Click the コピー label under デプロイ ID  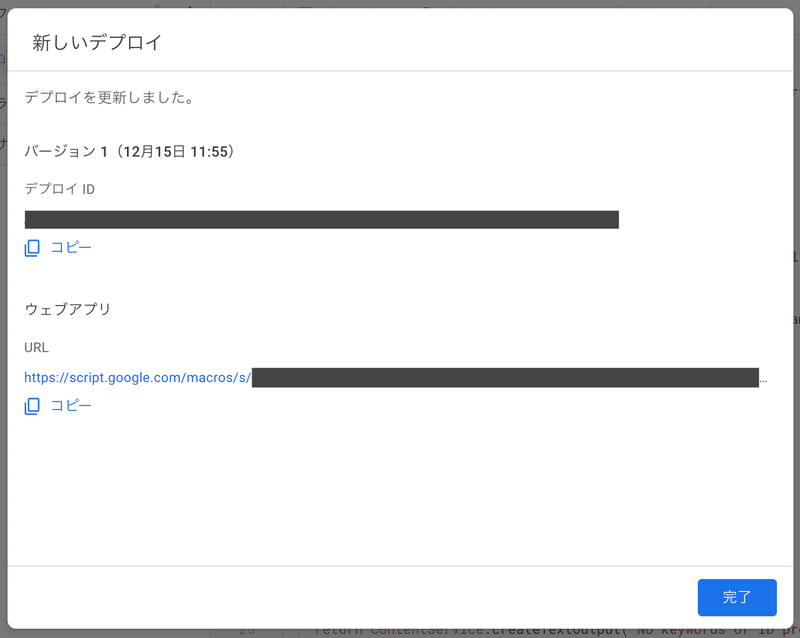(71, 248)
